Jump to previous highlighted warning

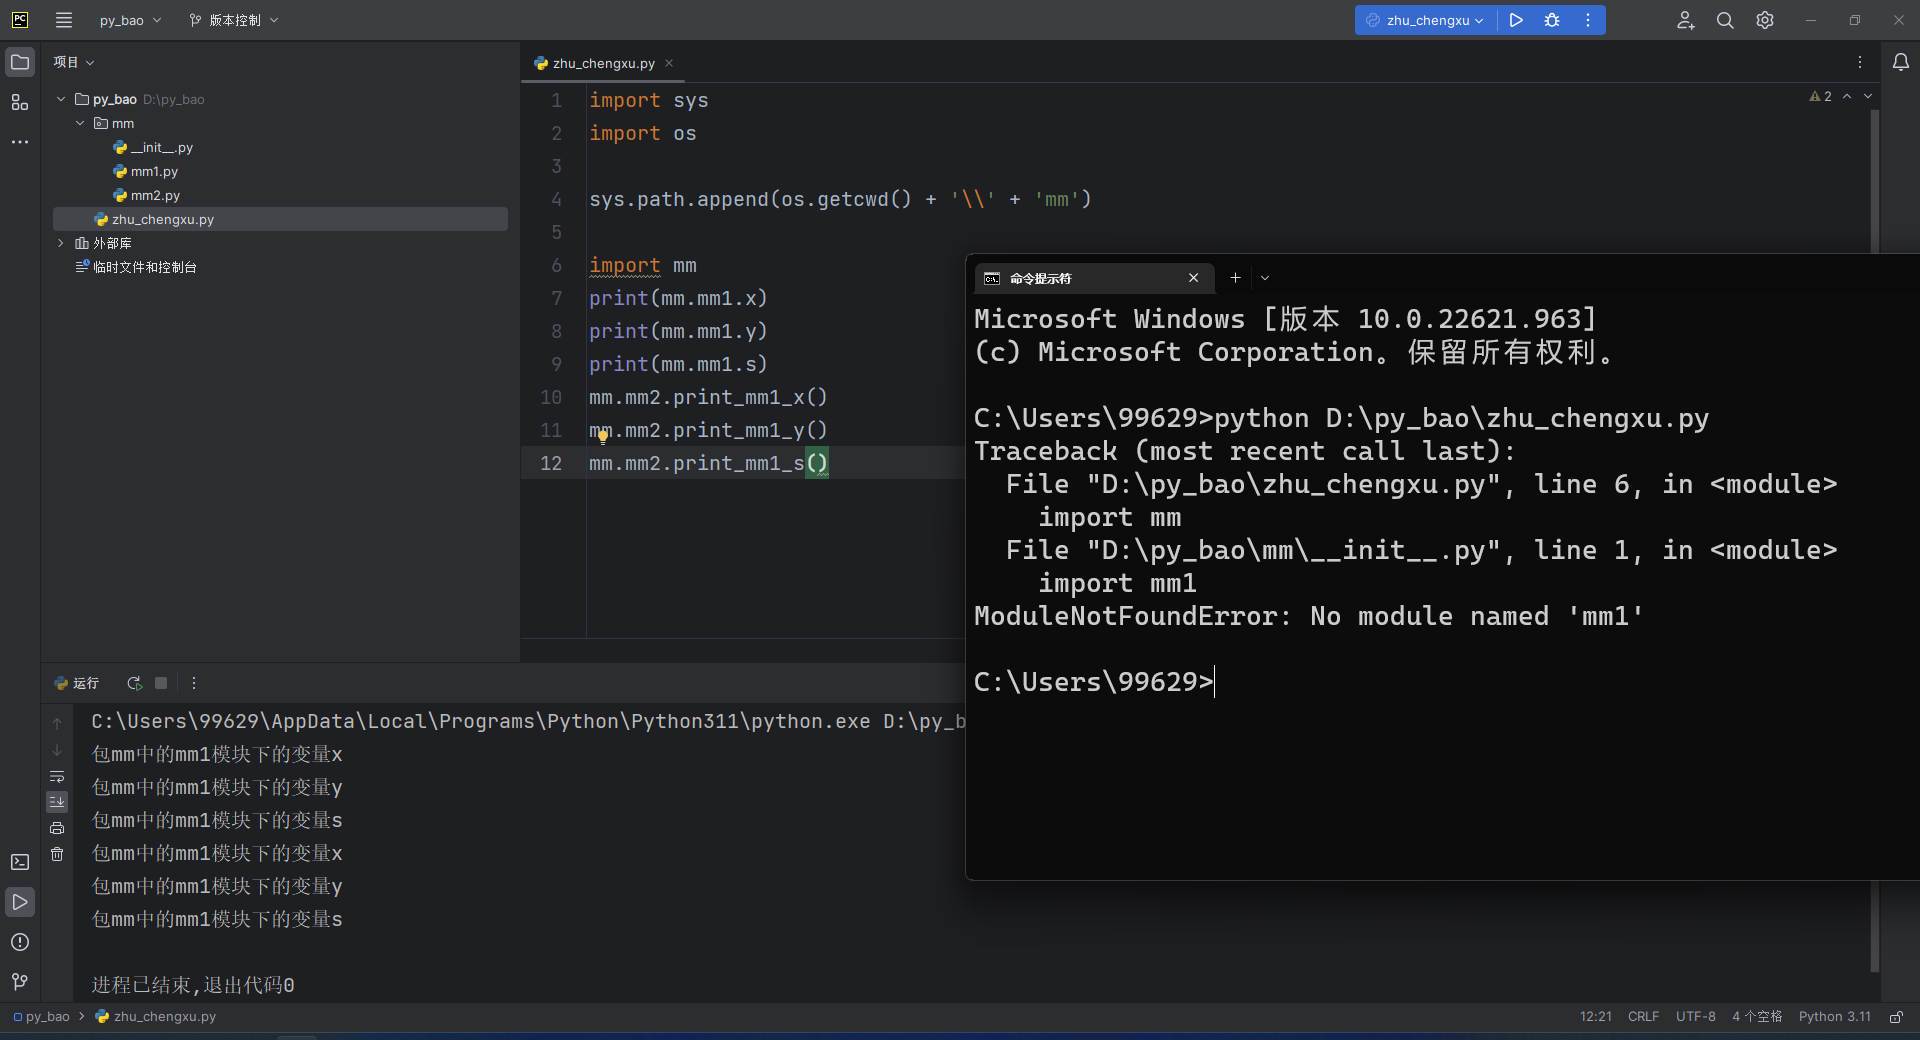click(x=1847, y=96)
